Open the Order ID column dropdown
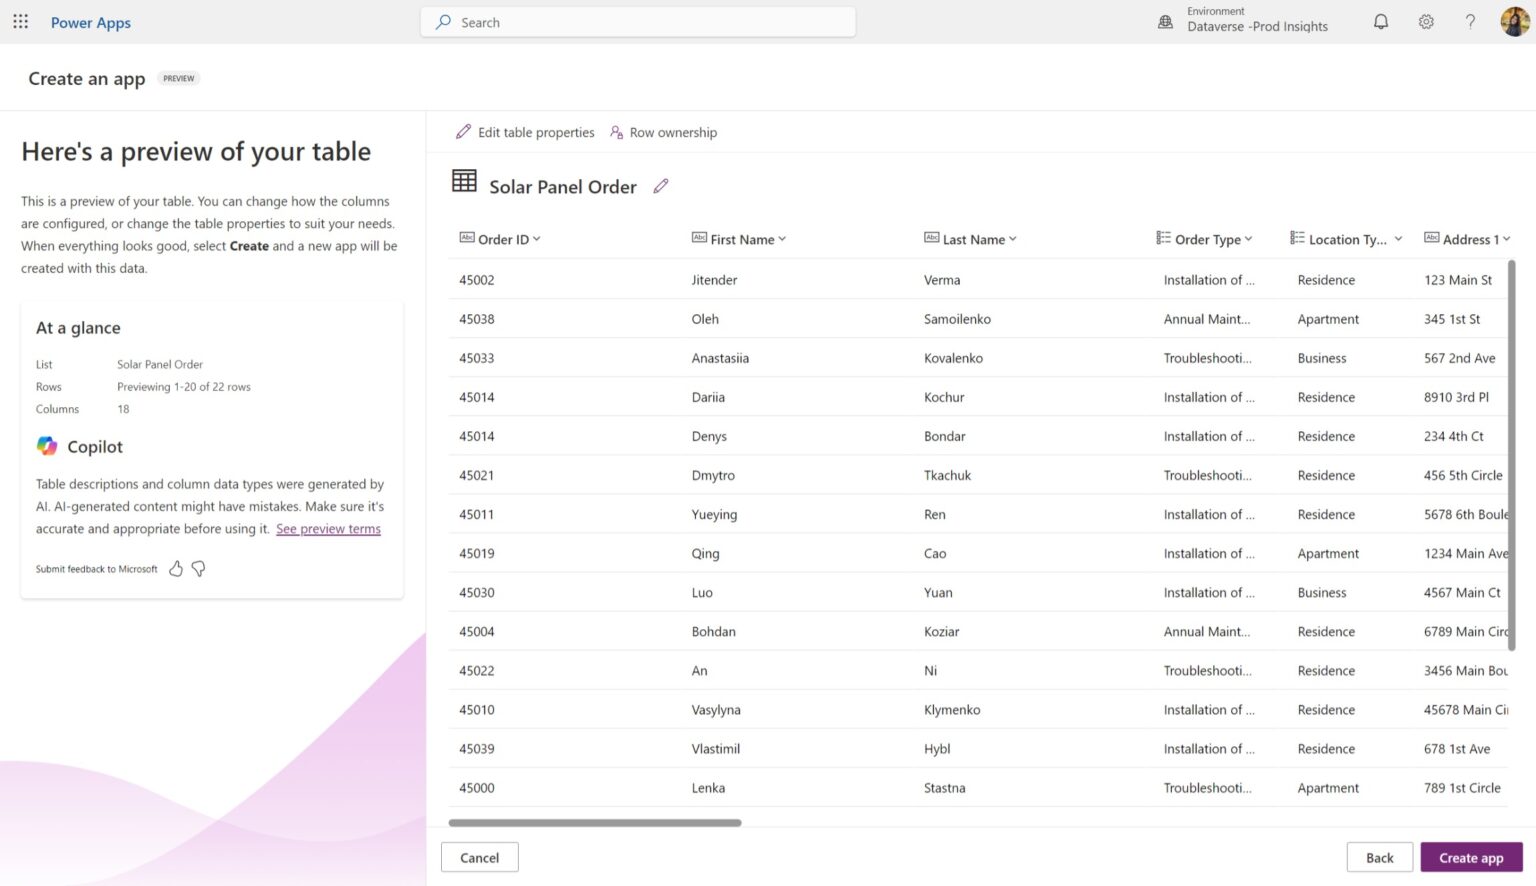 536,239
